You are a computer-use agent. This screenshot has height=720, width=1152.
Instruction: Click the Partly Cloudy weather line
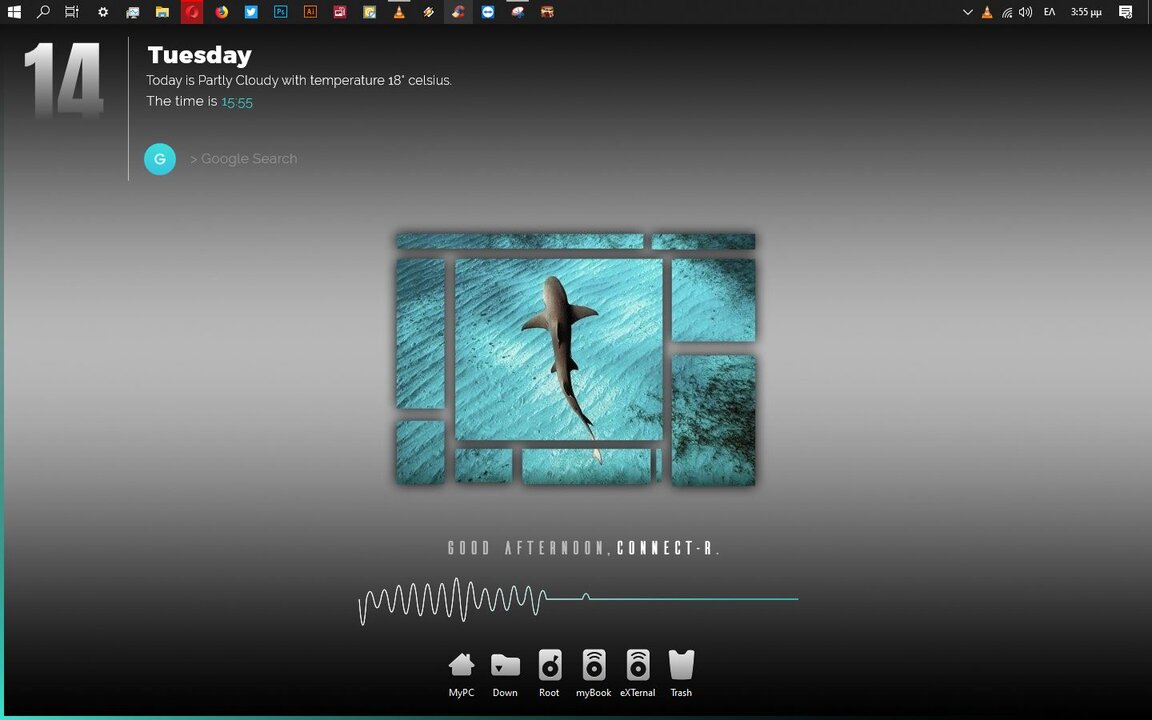298,80
